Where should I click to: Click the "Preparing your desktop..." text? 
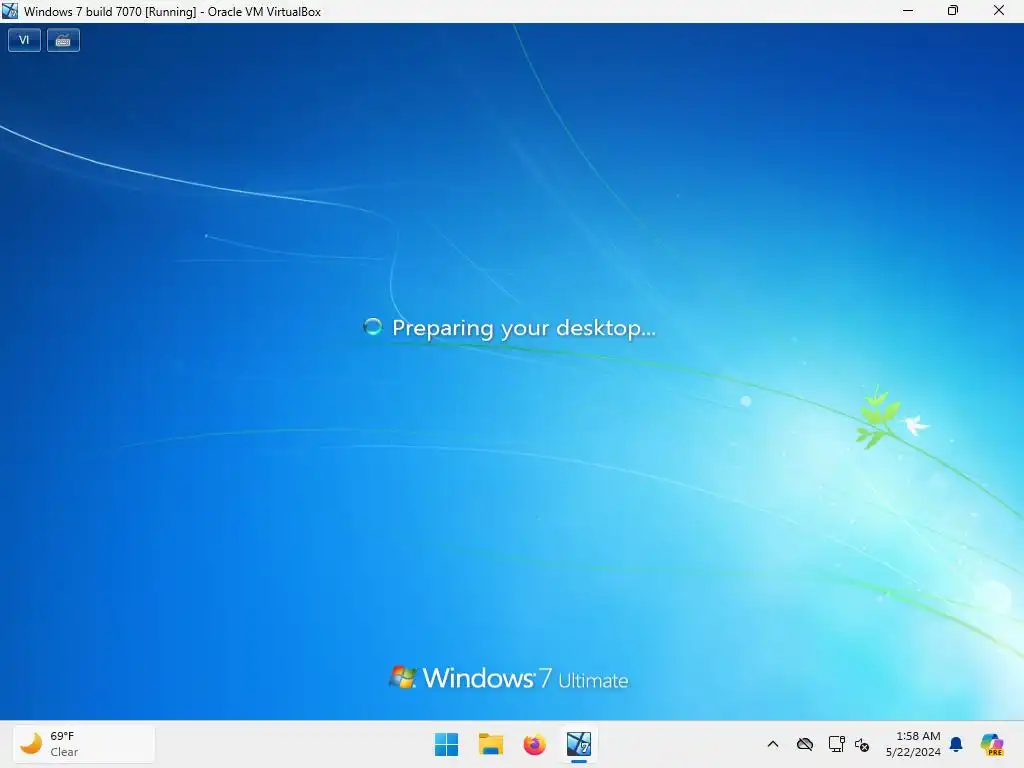pos(524,328)
